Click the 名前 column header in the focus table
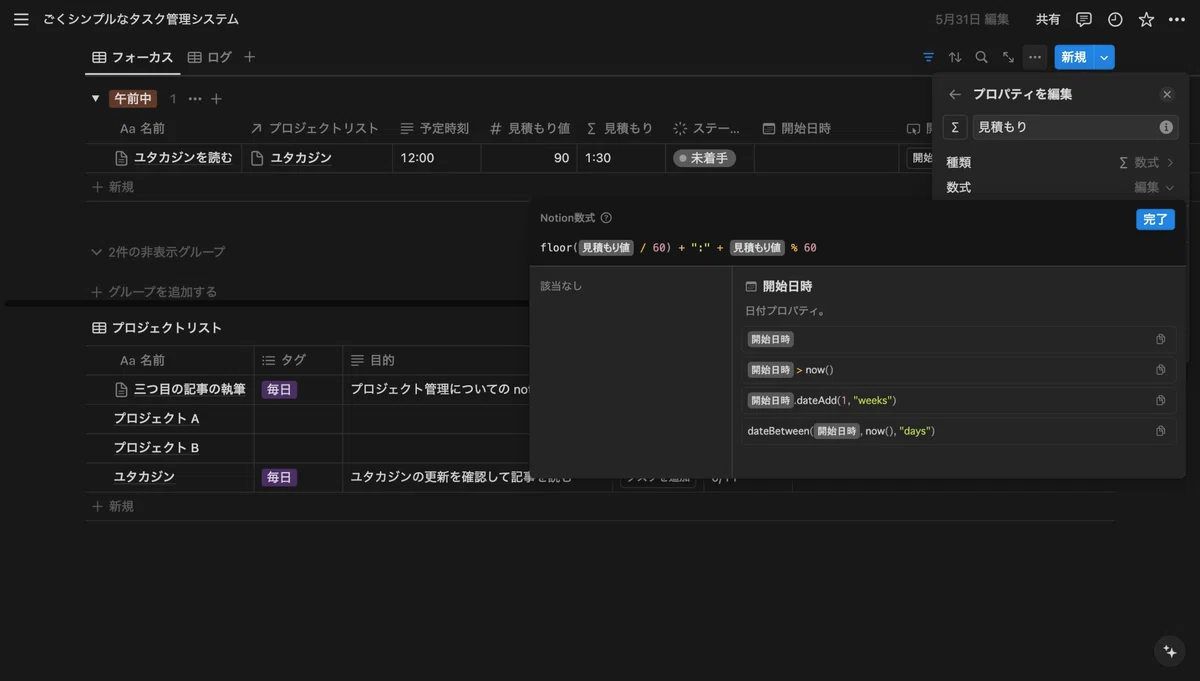 click(x=142, y=128)
